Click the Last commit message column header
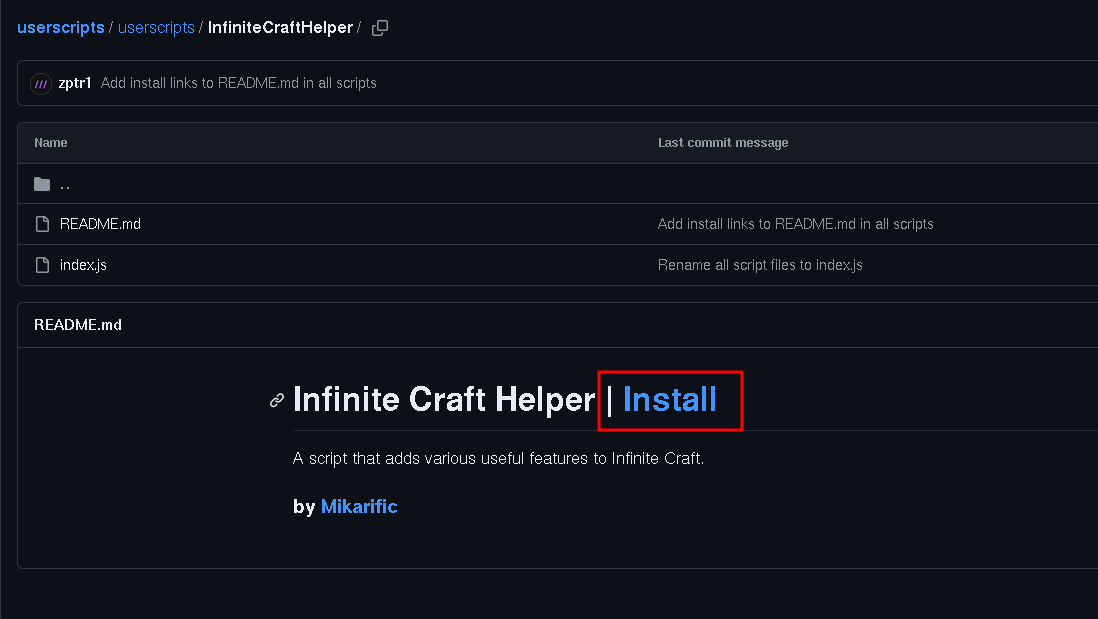The image size is (1098, 619). [x=723, y=143]
